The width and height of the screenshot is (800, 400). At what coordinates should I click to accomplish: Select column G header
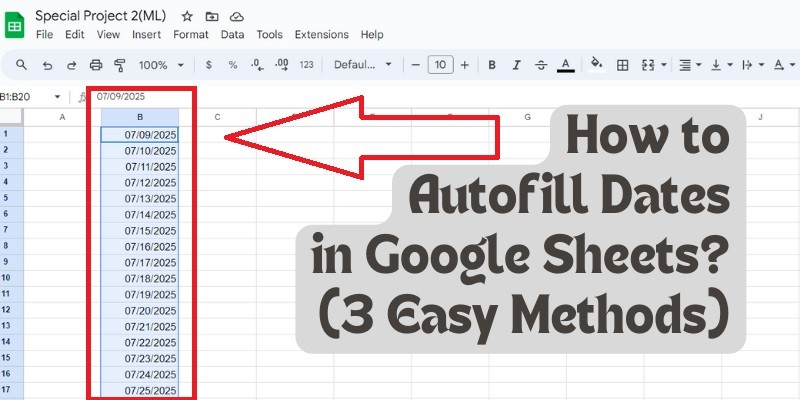[x=528, y=117]
